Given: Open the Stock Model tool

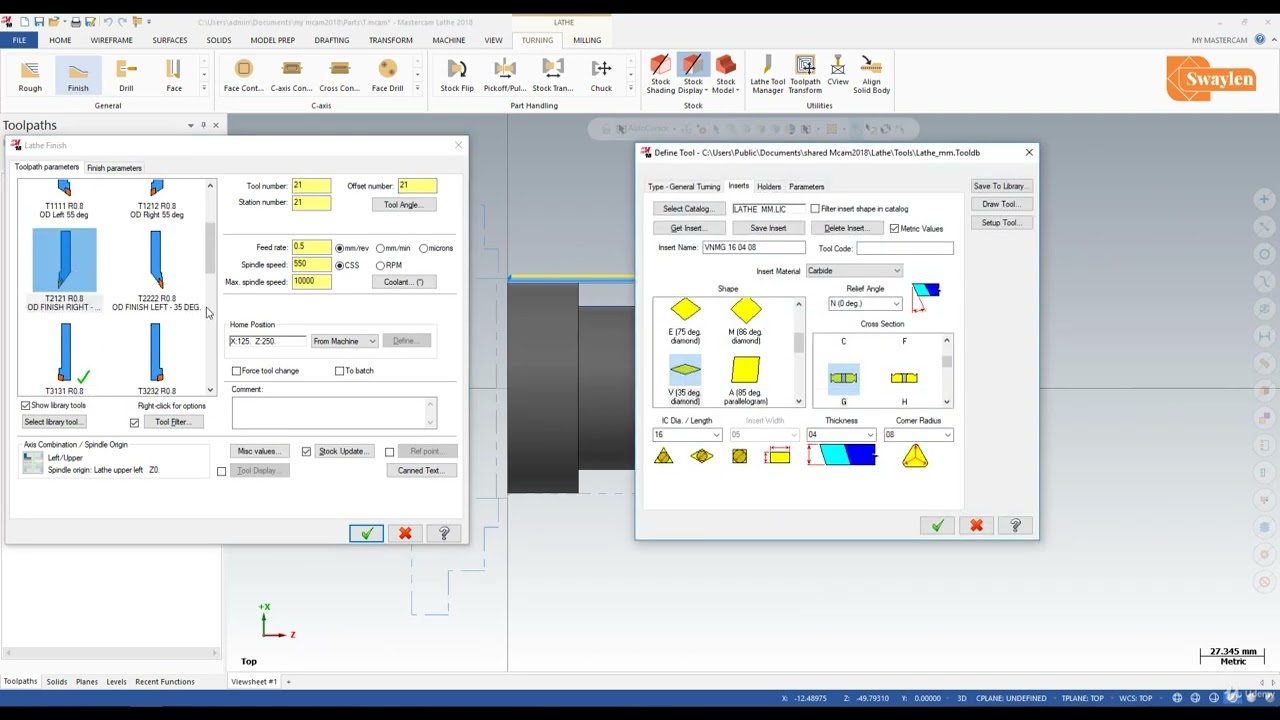Looking at the screenshot, I should [x=725, y=75].
